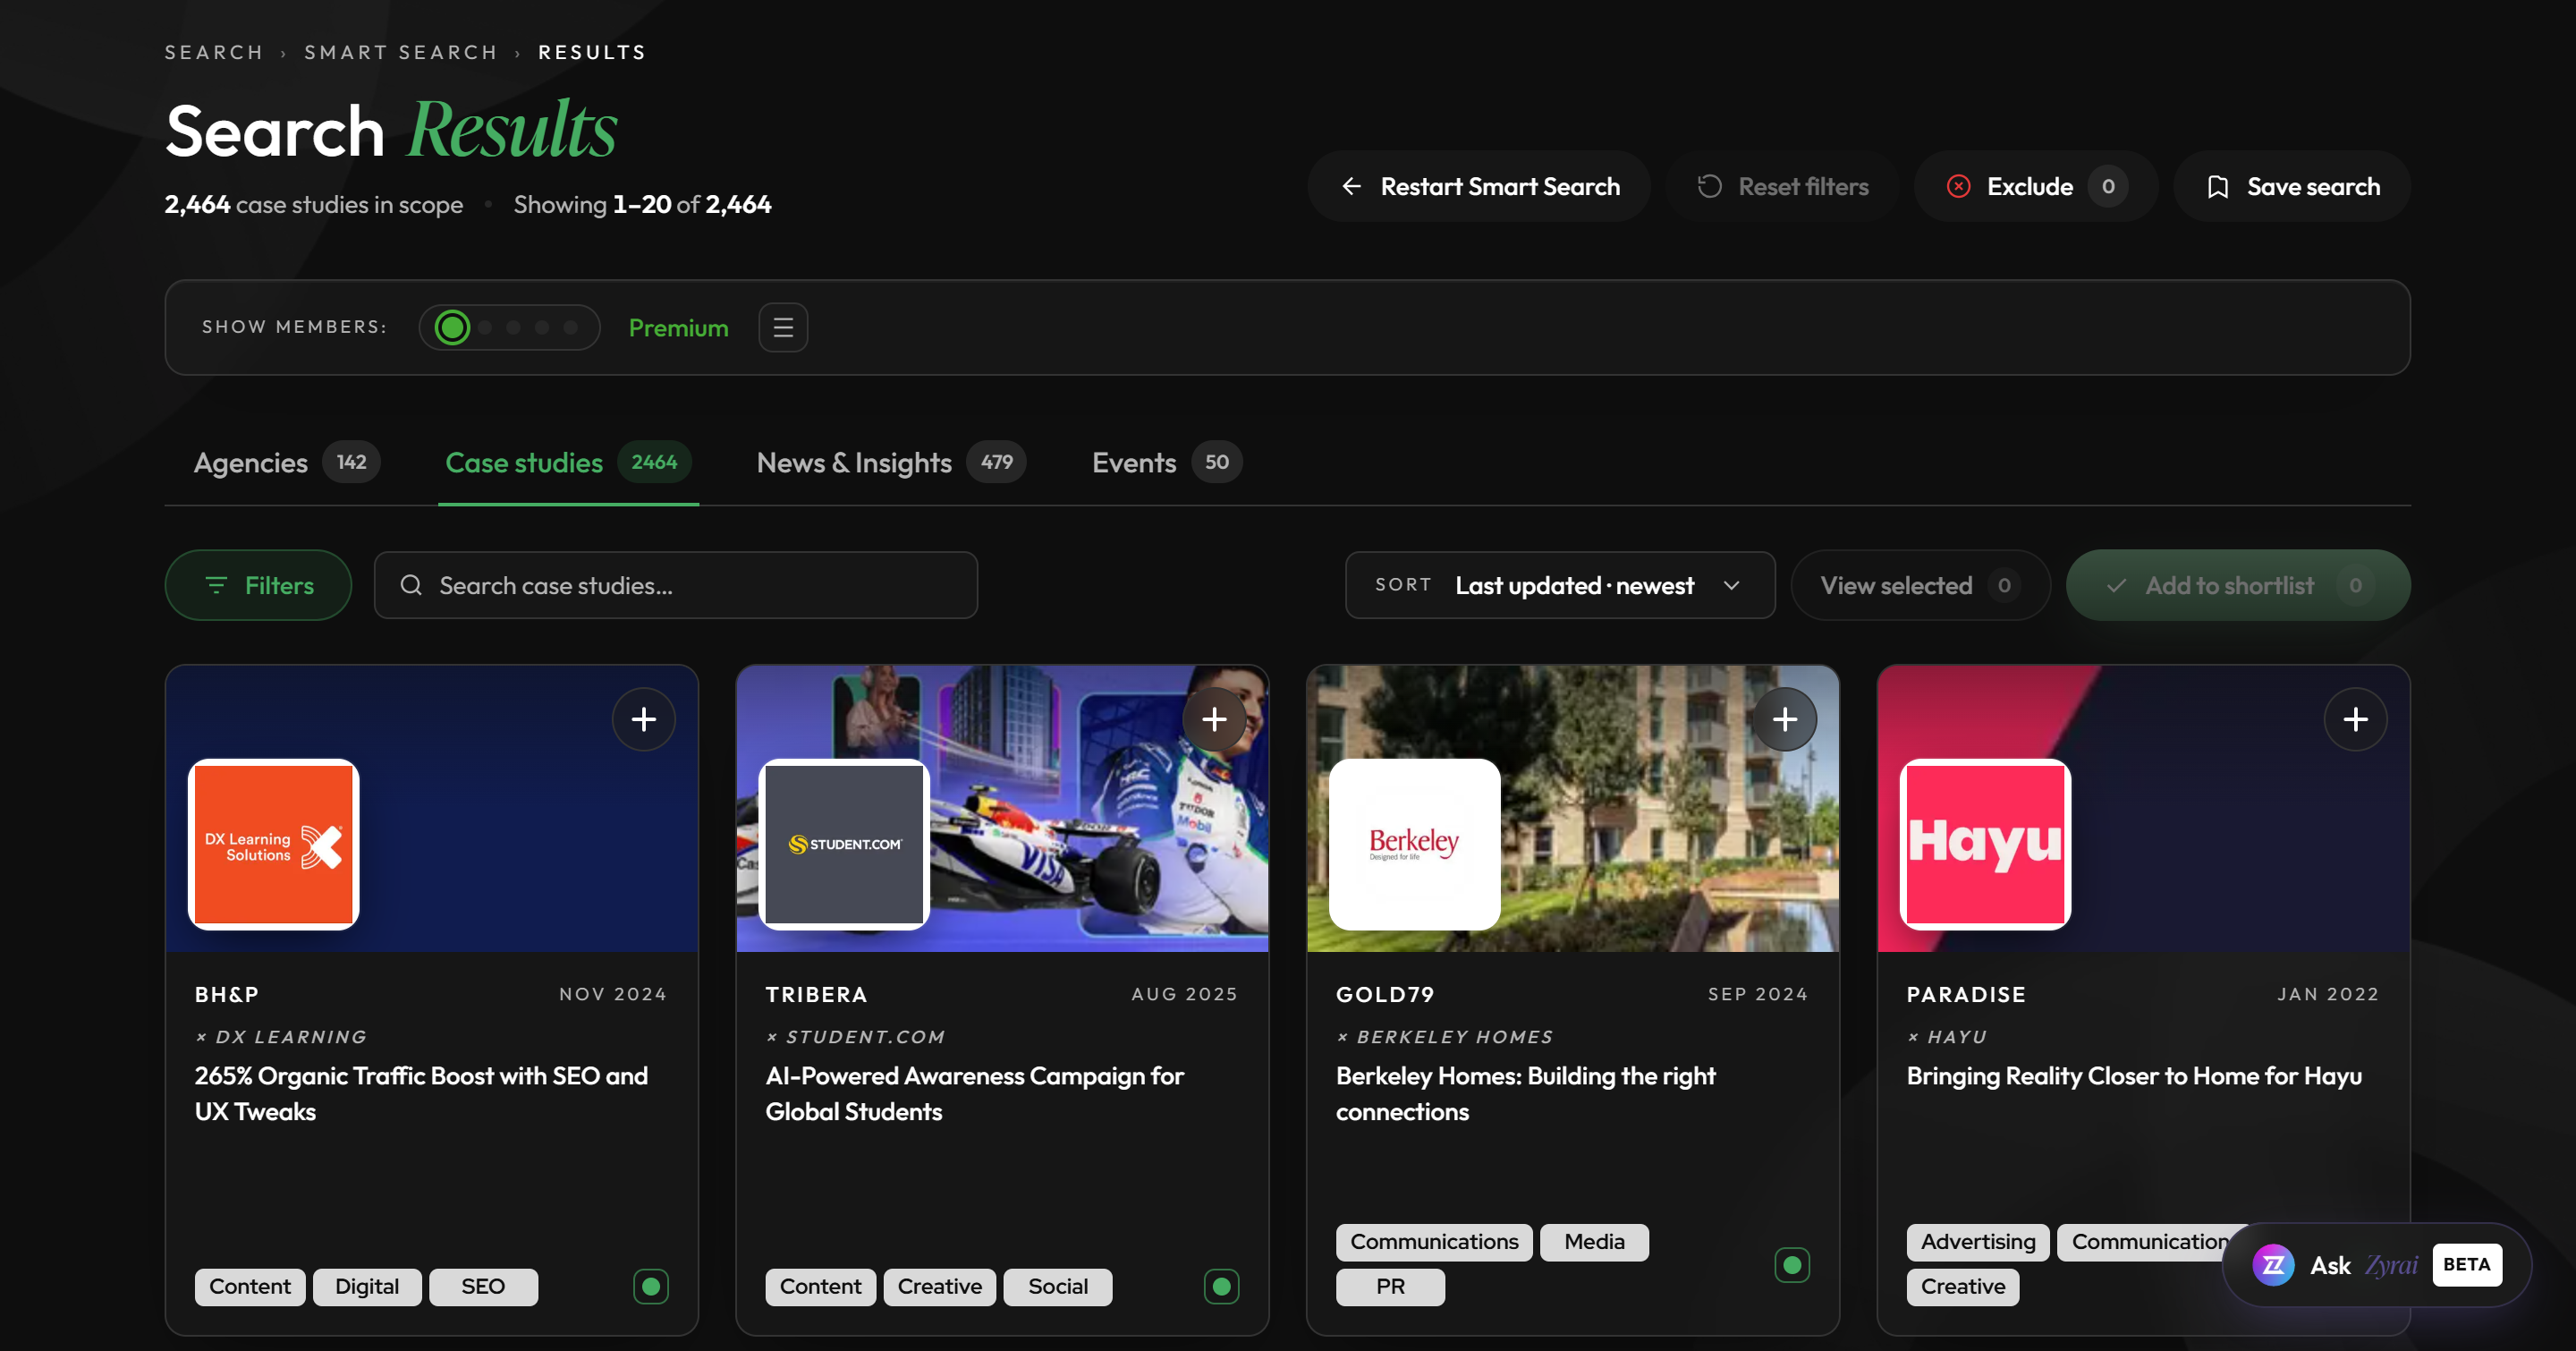Switch to the News & Insights tab

pyautogui.click(x=891, y=462)
